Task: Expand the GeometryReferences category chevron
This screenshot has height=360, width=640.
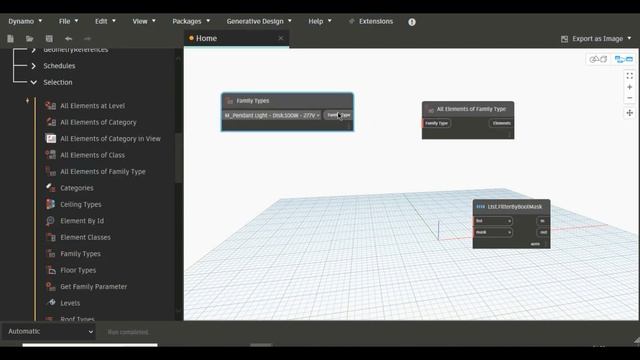Action: (x=33, y=50)
